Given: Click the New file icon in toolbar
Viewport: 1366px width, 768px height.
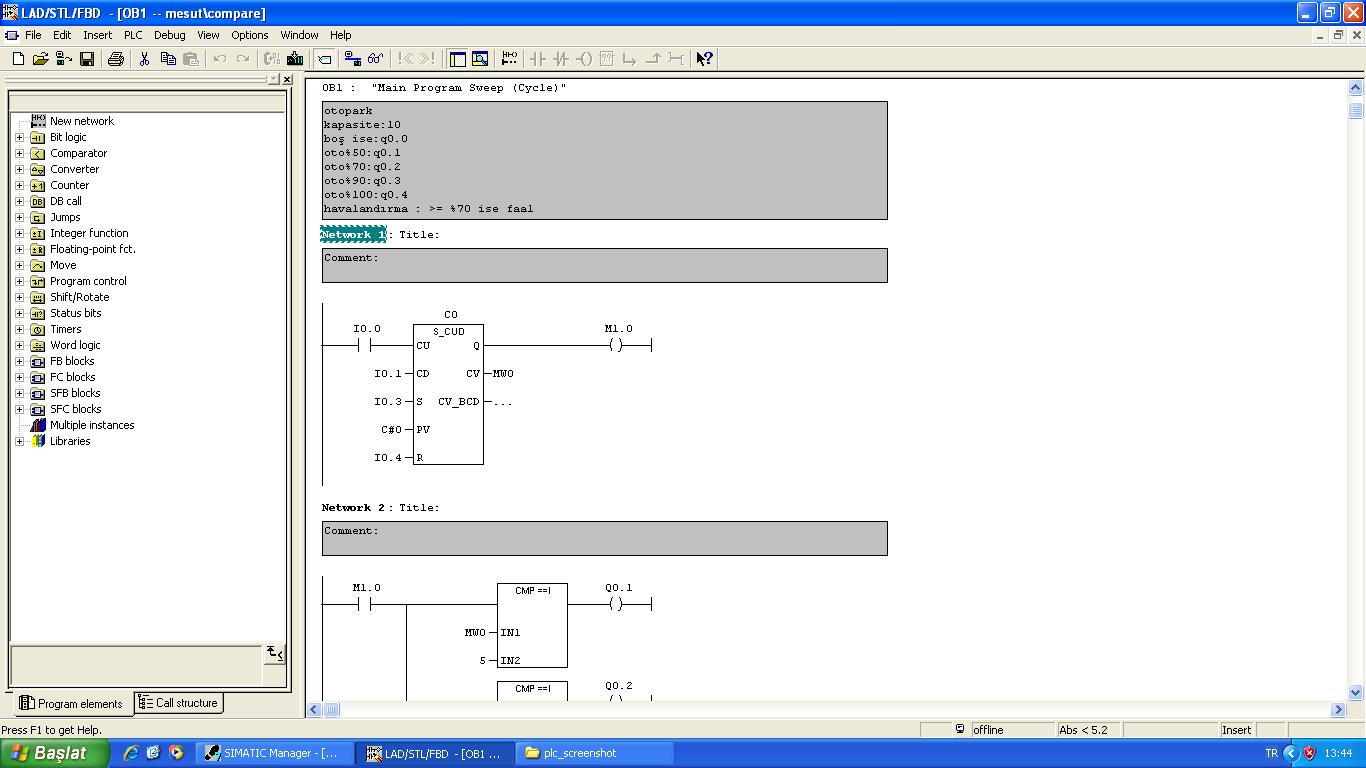Looking at the screenshot, I should (x=18, y=59).
